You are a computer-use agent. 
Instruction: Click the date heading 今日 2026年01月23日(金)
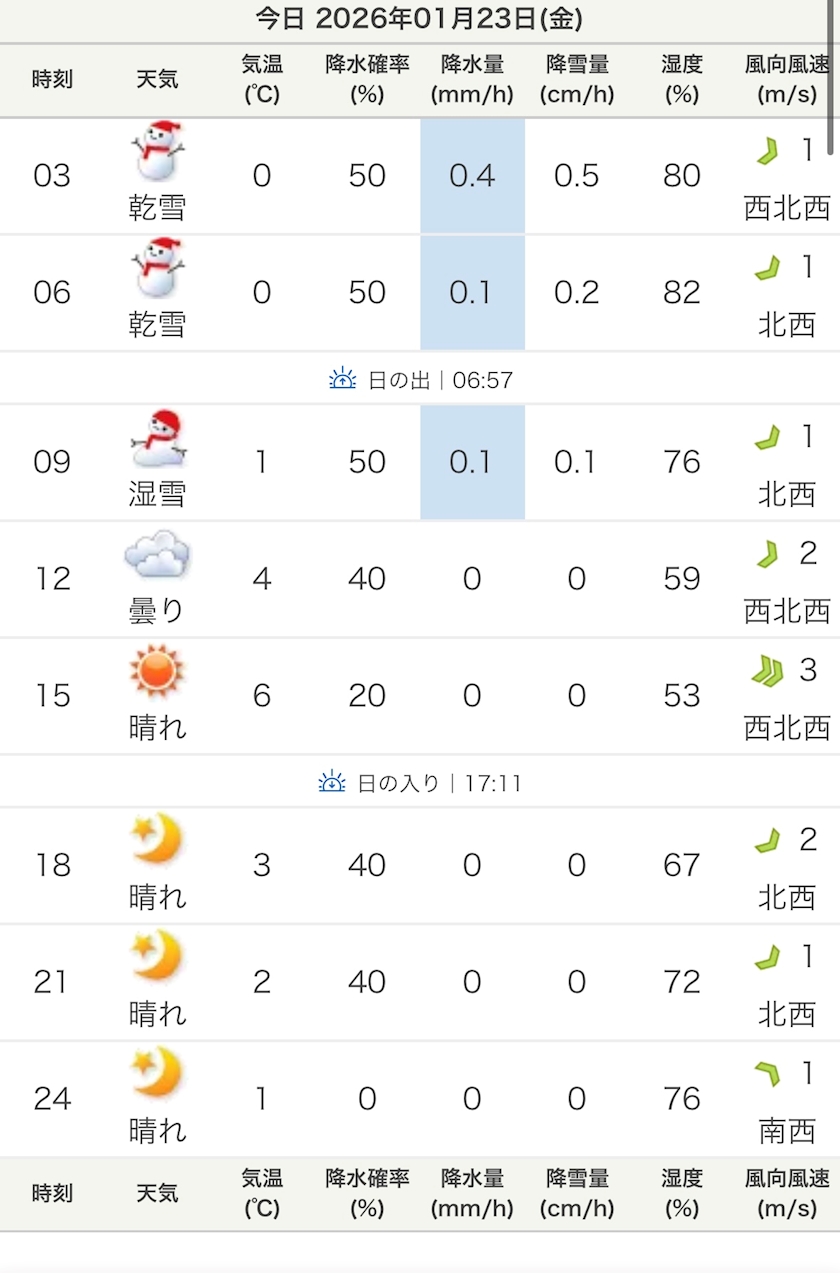[419, 19]
